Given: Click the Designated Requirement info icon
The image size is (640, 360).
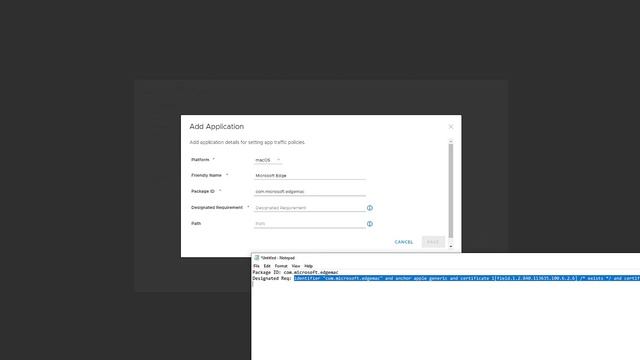Looking at the screenshot, I should 370,208.
